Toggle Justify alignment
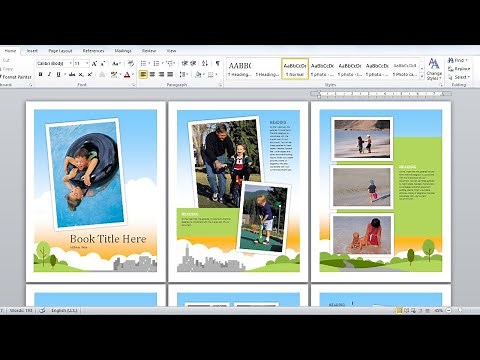480x360 pixels. 170,74
